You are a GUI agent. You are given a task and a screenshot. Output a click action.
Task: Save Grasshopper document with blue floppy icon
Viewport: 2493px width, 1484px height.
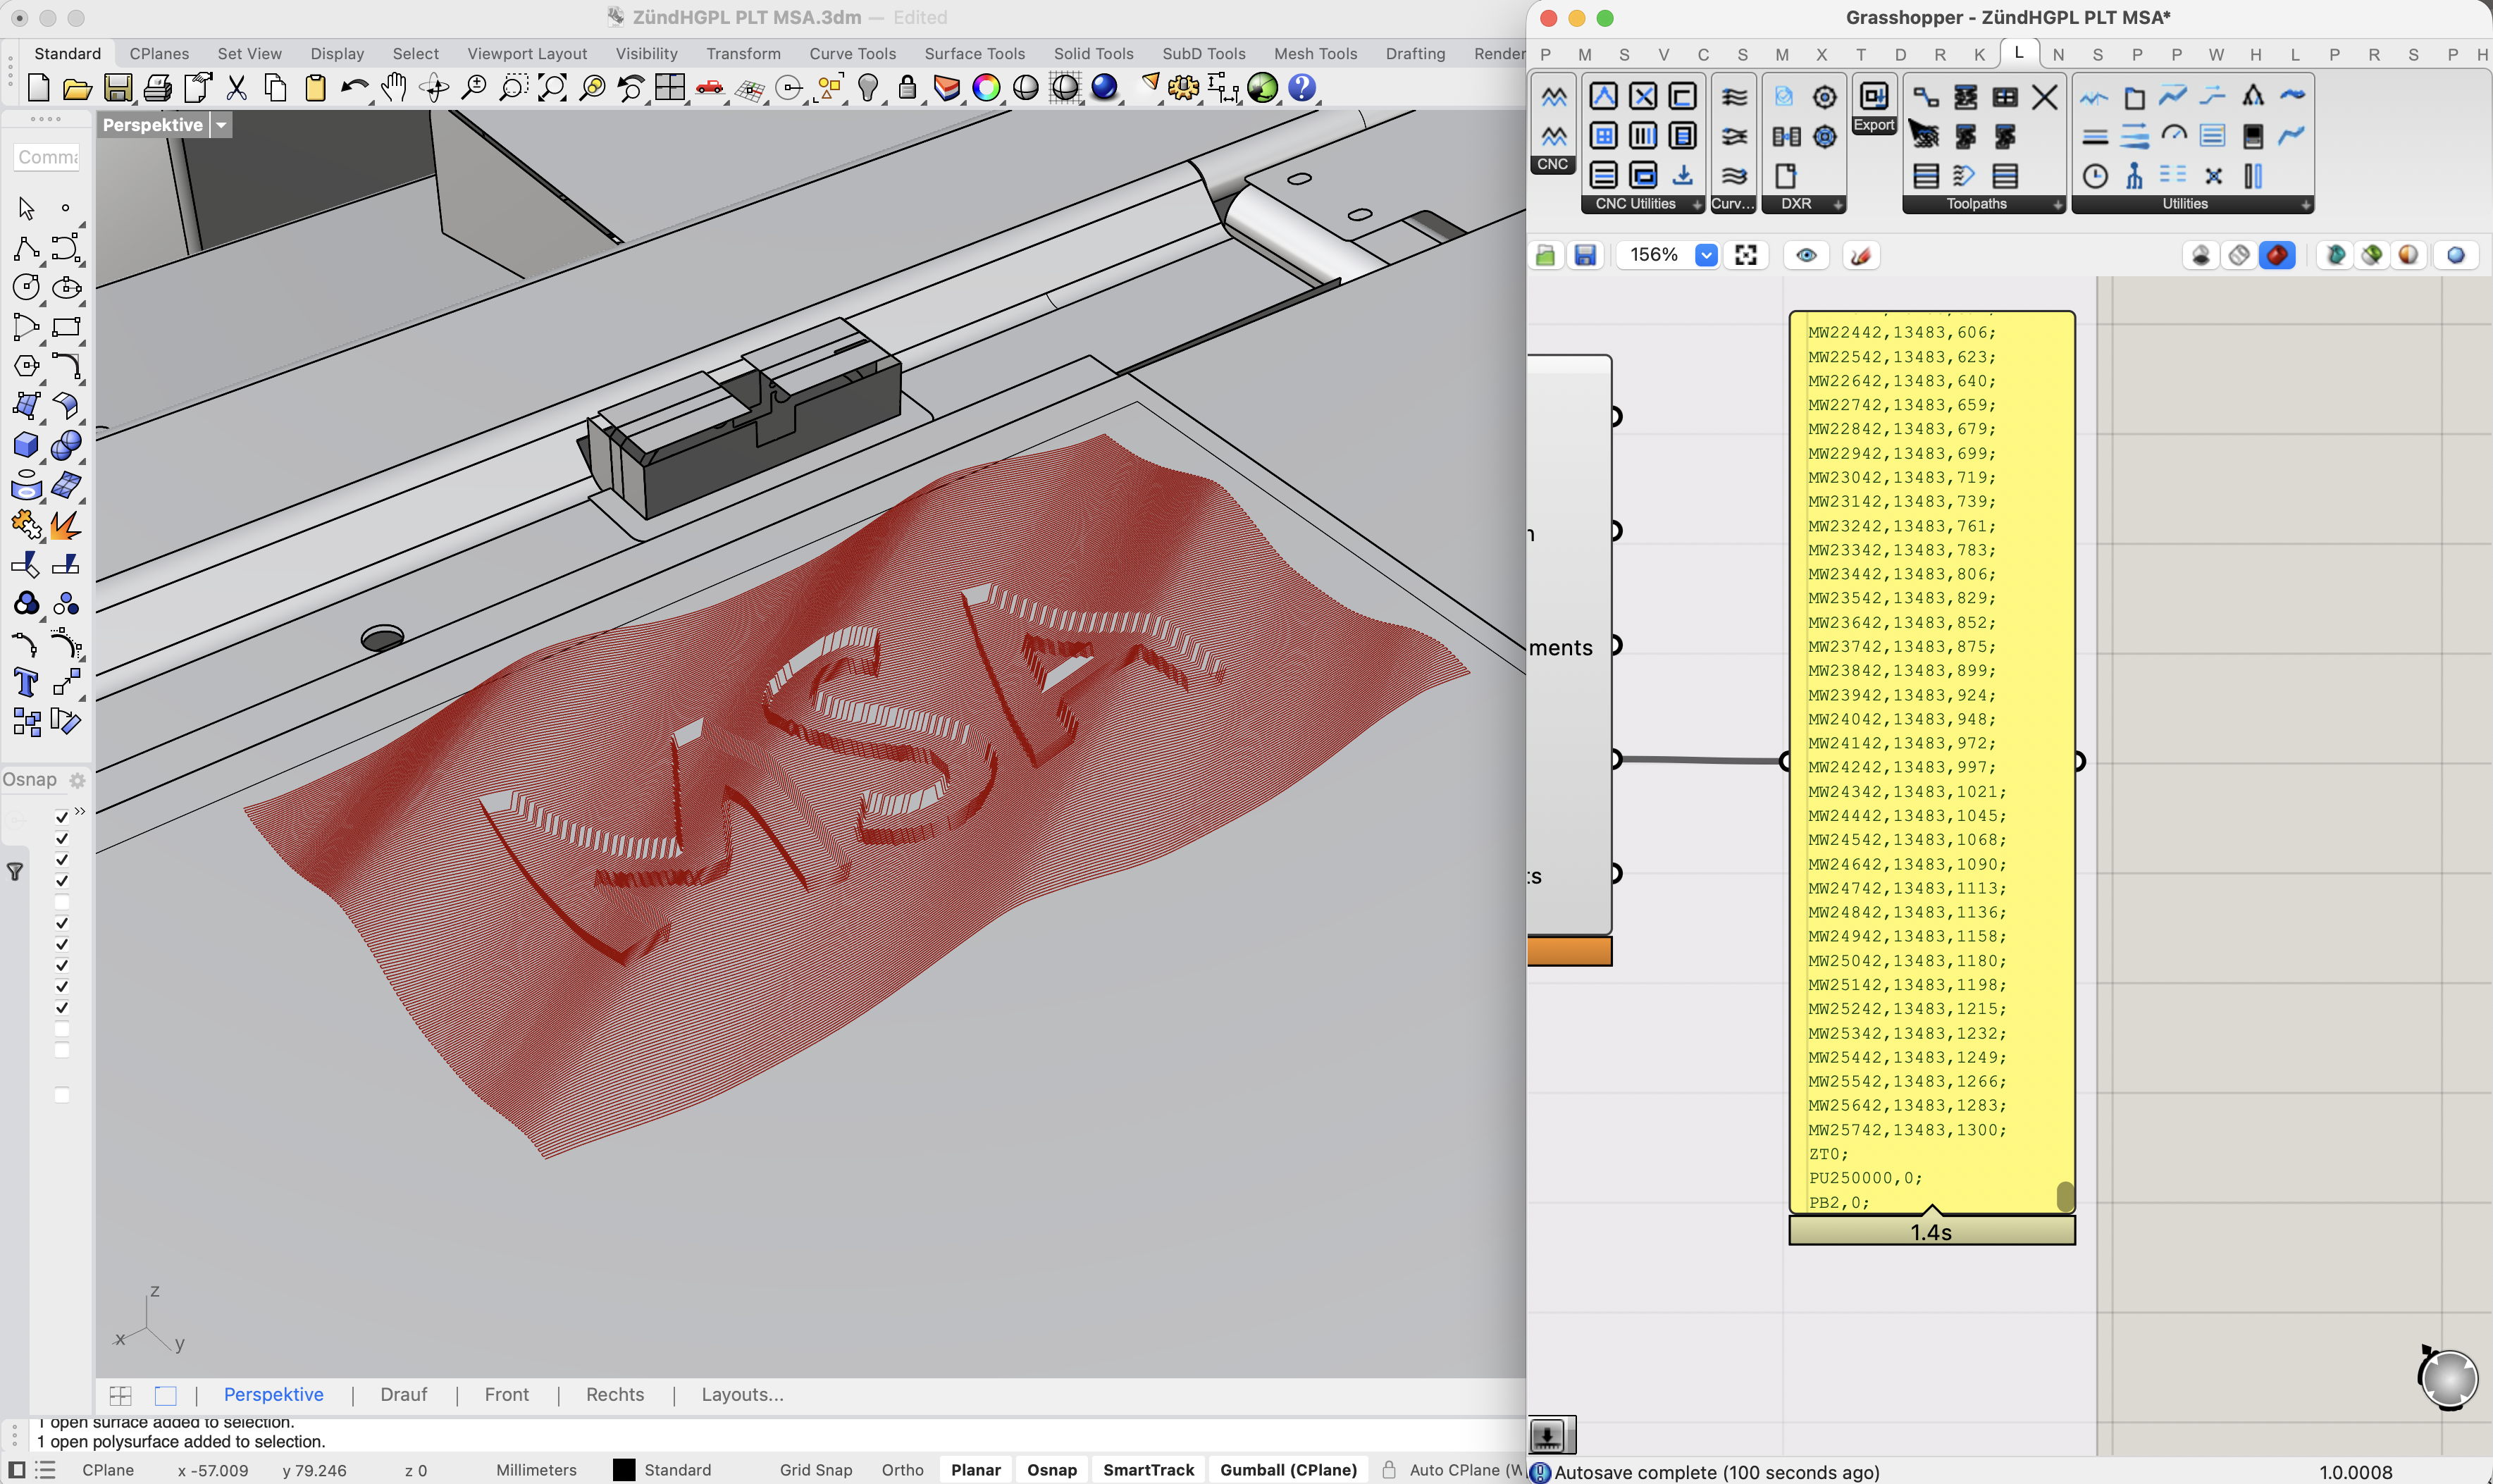(x=1585, y=256)
